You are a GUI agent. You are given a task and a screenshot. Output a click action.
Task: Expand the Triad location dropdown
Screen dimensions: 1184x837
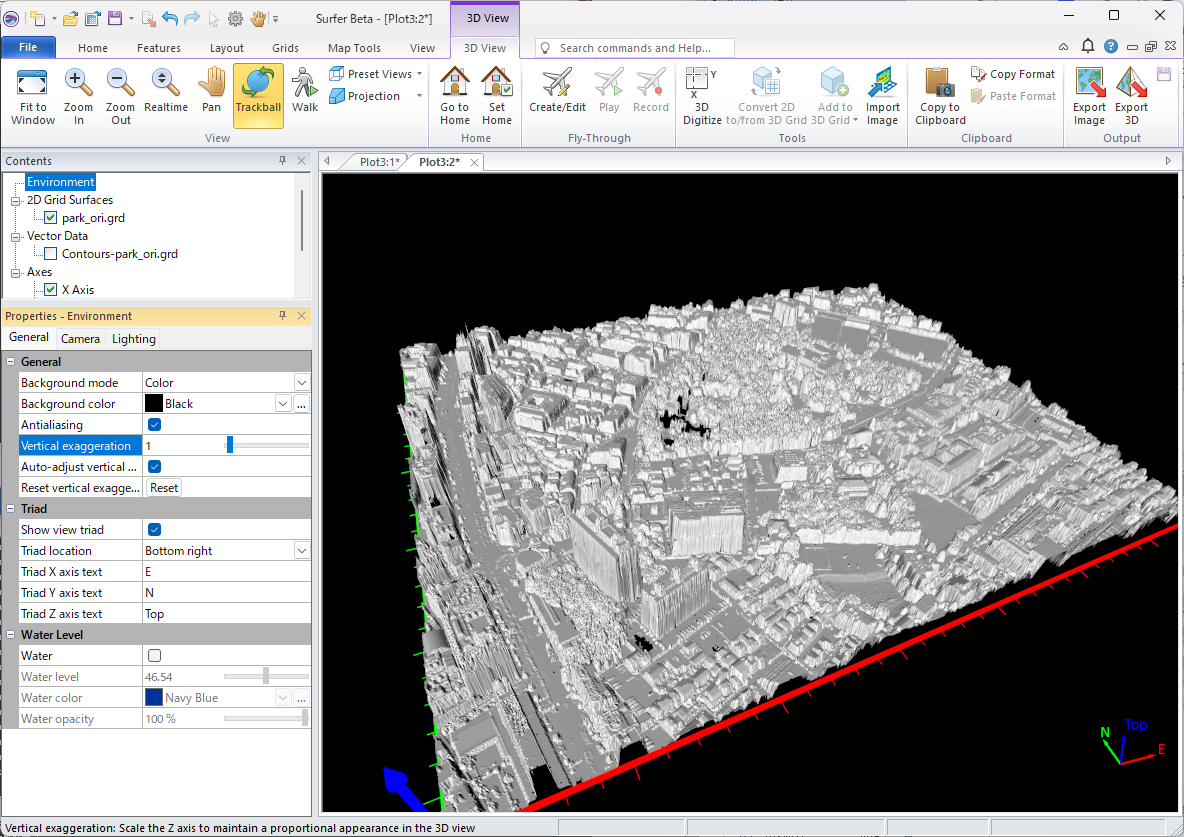(x=301, y=551)
